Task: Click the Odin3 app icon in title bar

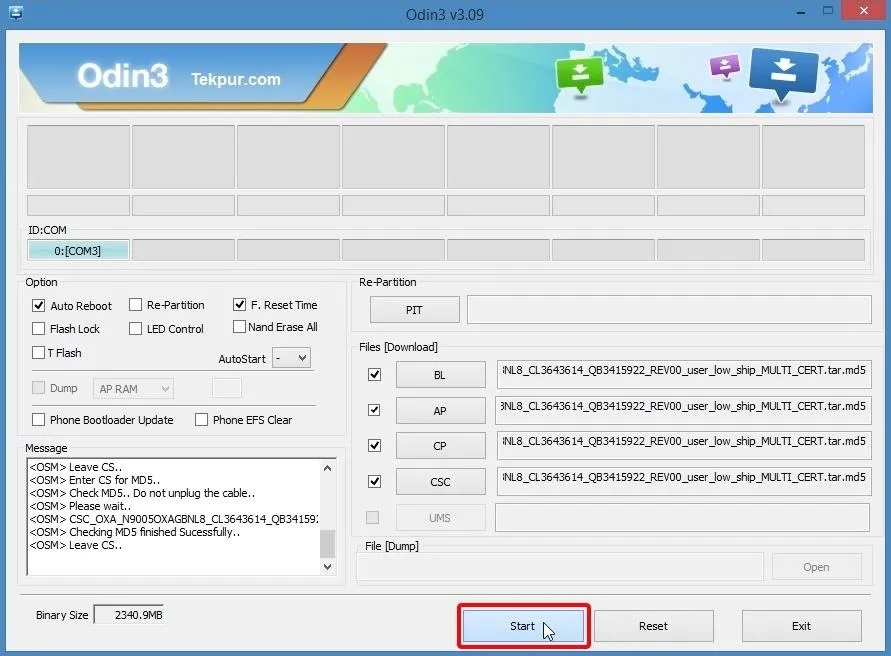Action: tap(16, 13)
